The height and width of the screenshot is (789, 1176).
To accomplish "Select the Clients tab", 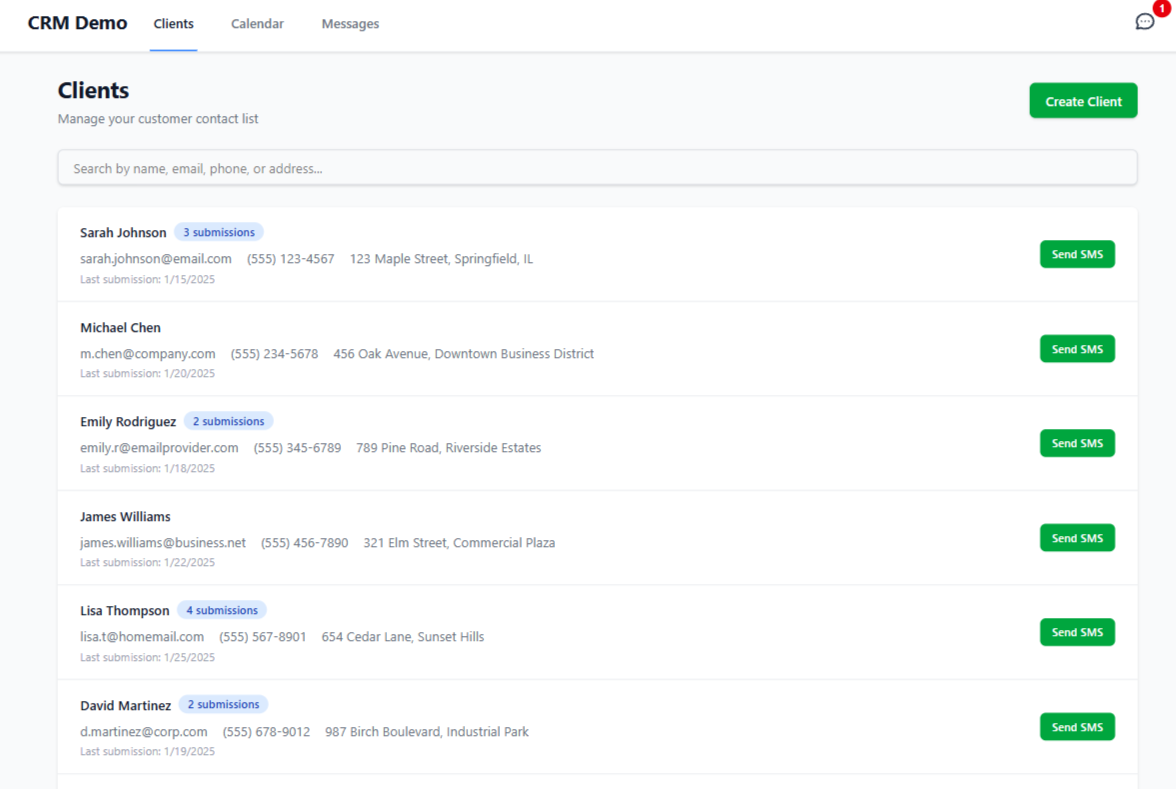I will [x=173, y=23].
